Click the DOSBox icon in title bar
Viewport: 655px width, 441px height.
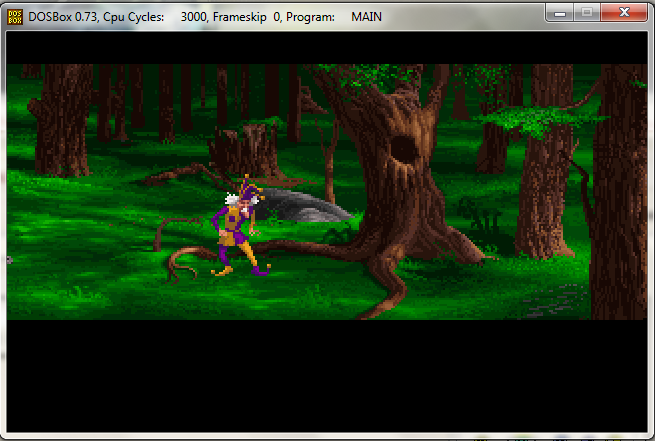(x=15, y=17)
